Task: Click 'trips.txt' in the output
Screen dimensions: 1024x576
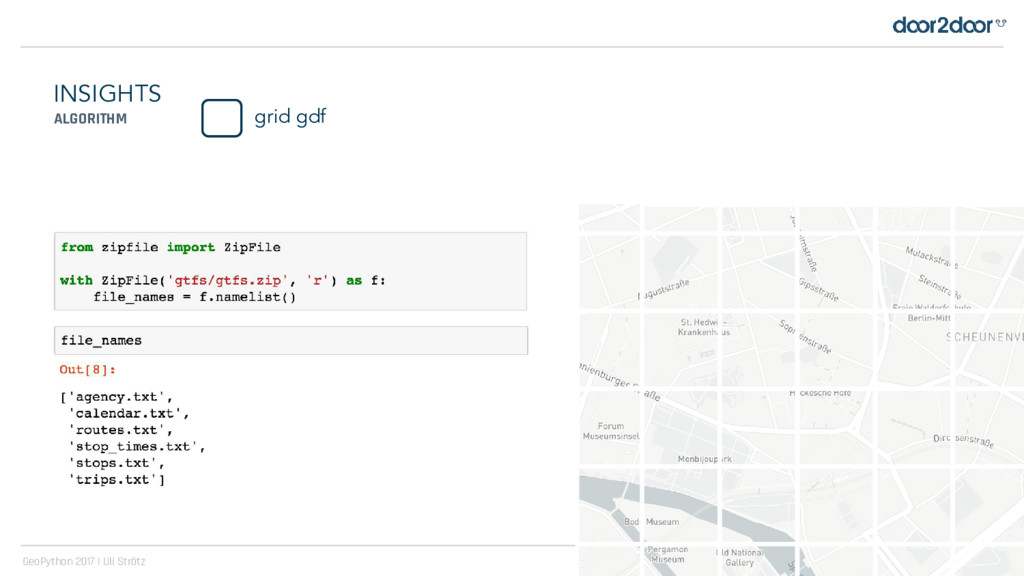Action: [x=112, y=481]
